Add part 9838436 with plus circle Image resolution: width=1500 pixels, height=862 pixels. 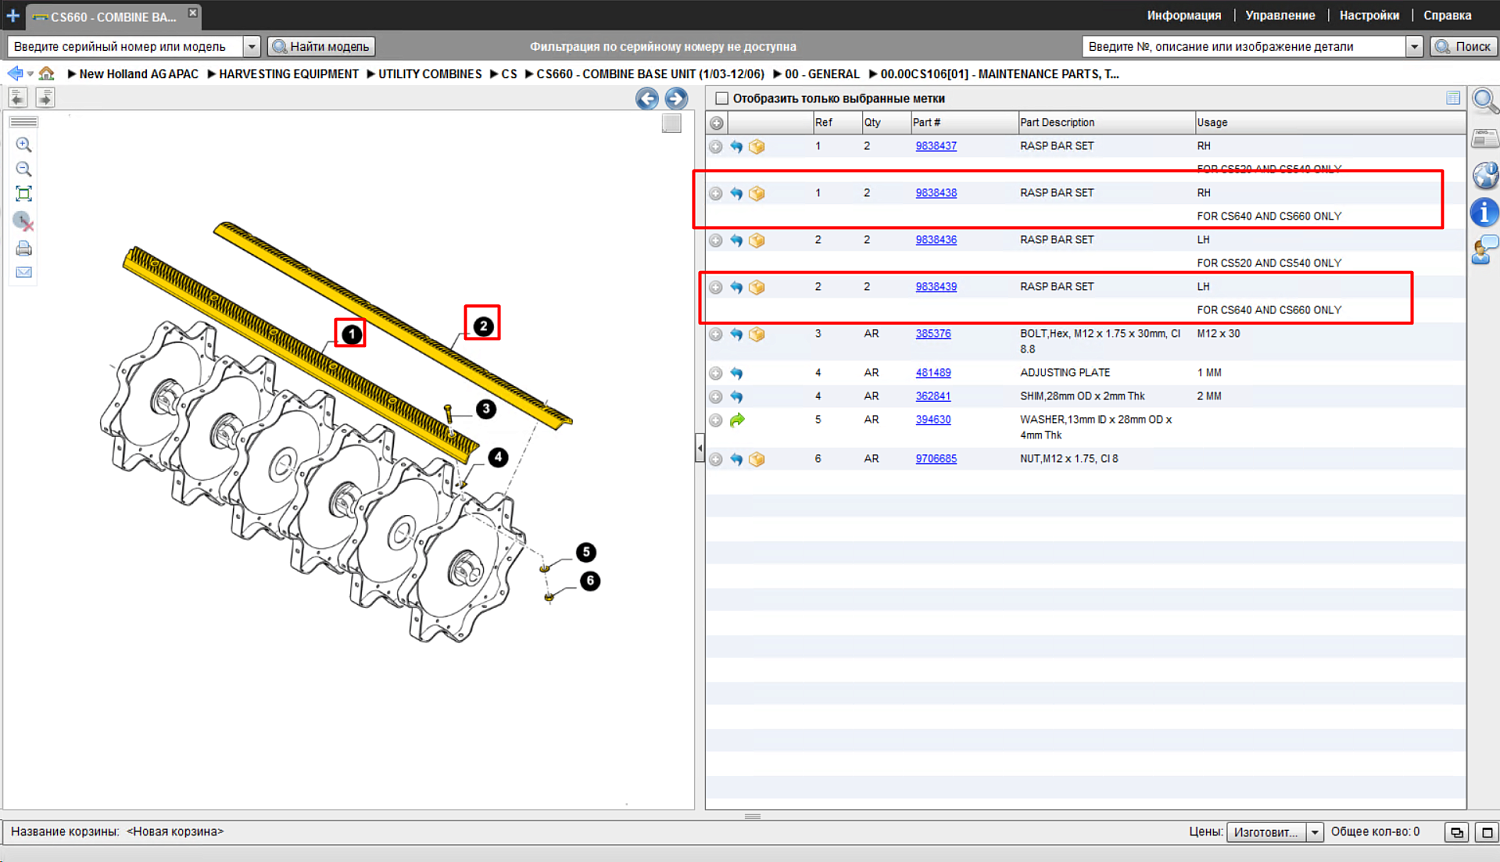pos(716,241)
